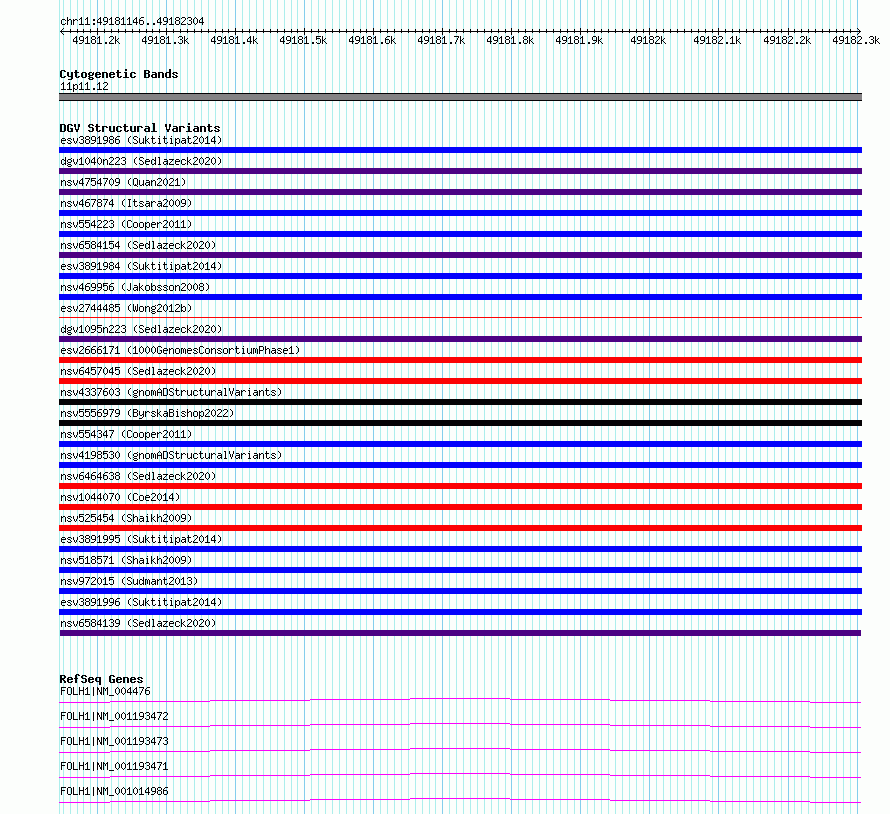Viewport: 890px width, 814px height.
Task: Click ruler tick labeled 49181.6k
Action: click(x=372, y=40)
